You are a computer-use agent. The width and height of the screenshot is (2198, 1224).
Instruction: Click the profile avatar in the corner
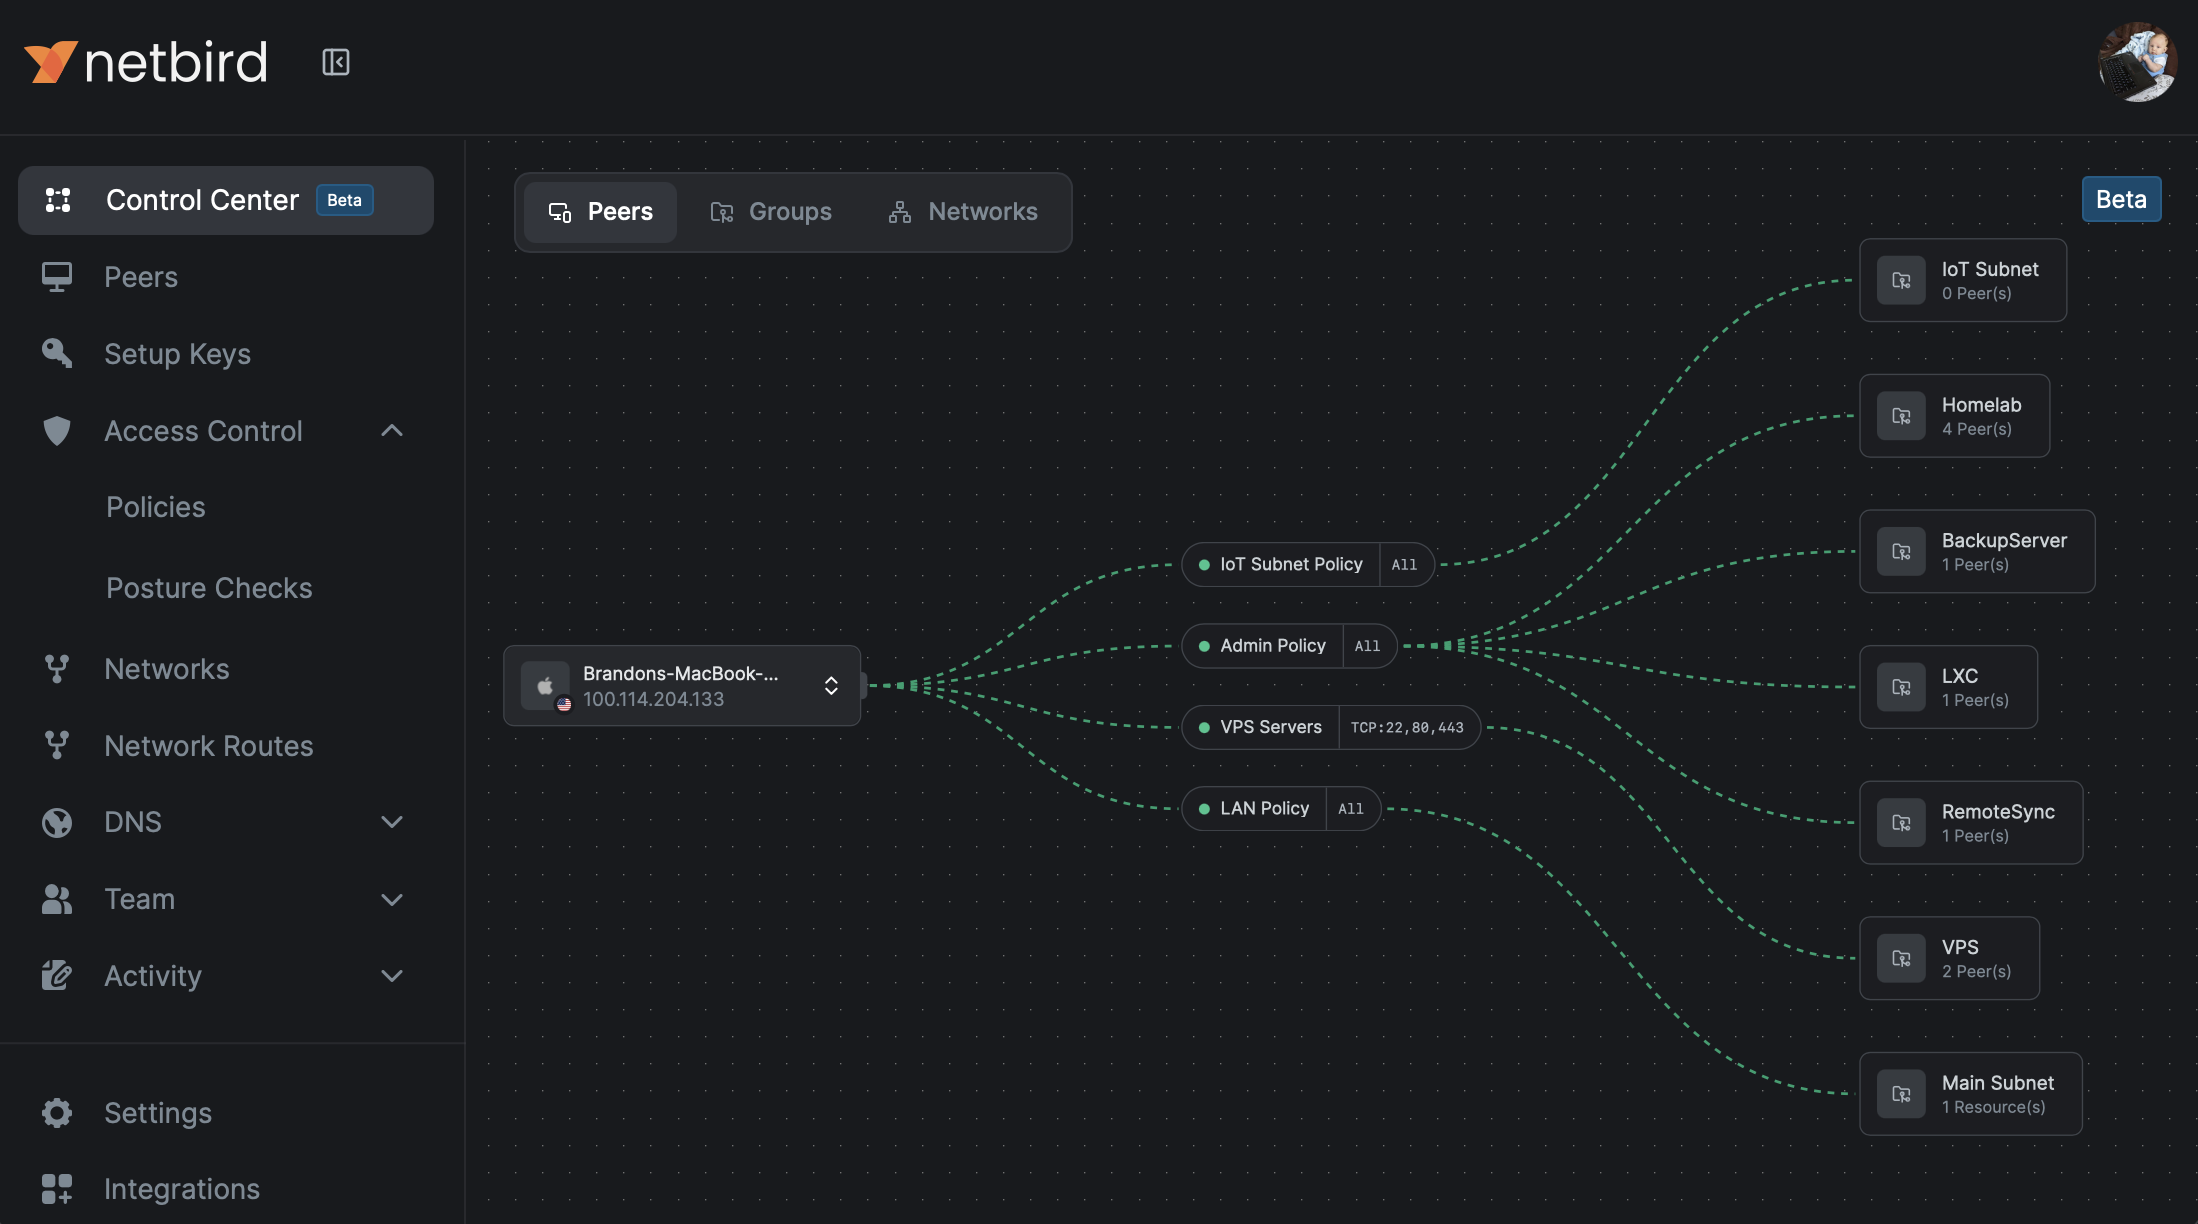pos(2137,62)
